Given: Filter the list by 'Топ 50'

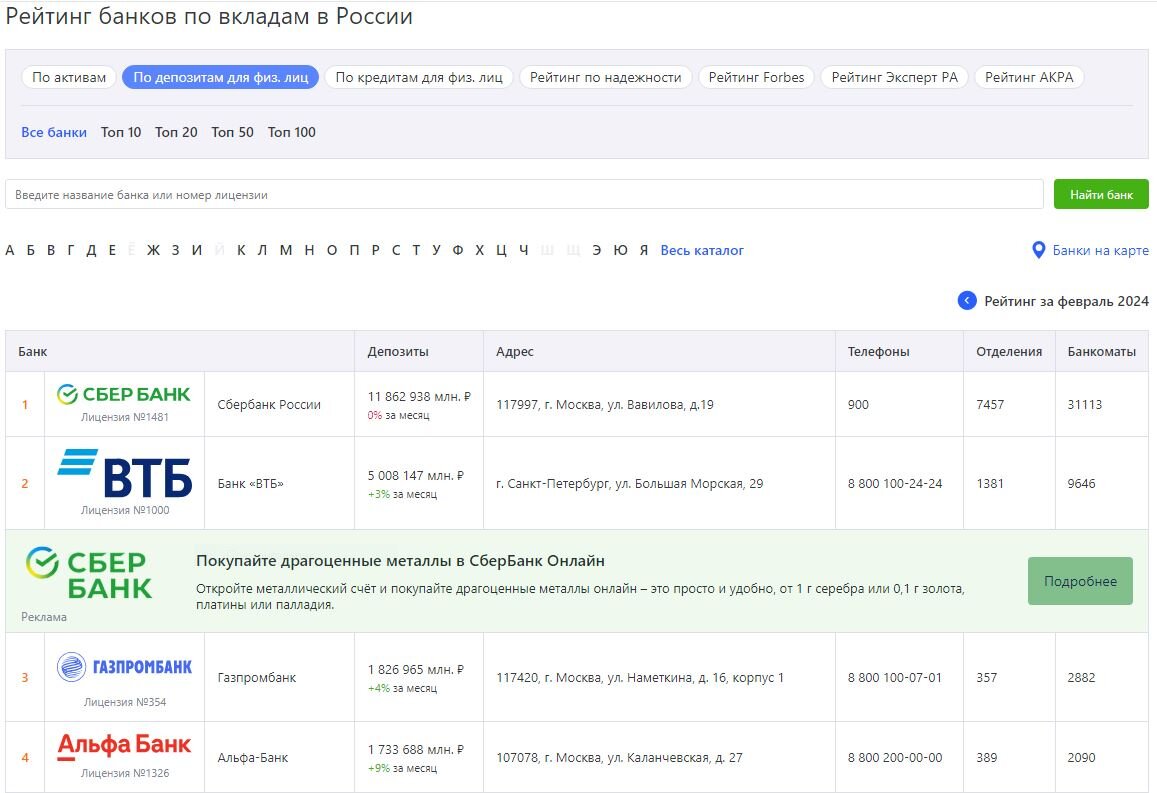Looking at the screenshot, I should coord(232,132).
